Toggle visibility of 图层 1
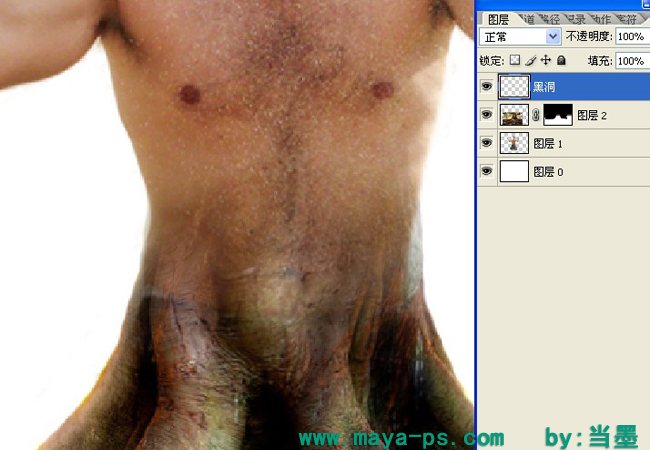 click(487, 143)
